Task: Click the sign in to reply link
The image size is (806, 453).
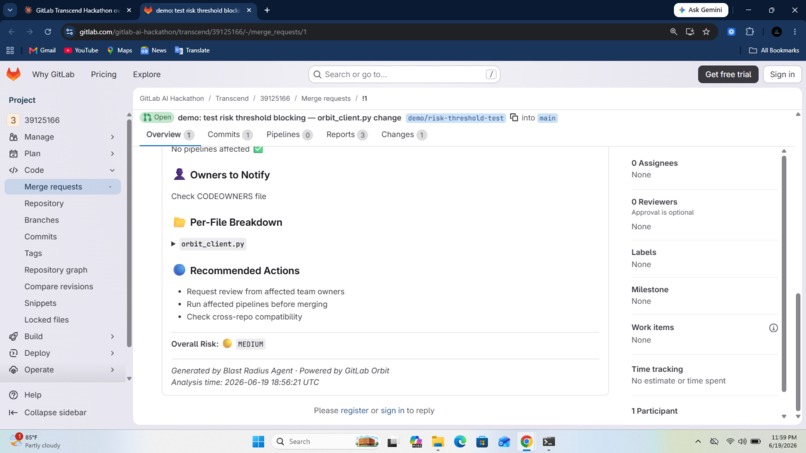Action: 392,411
